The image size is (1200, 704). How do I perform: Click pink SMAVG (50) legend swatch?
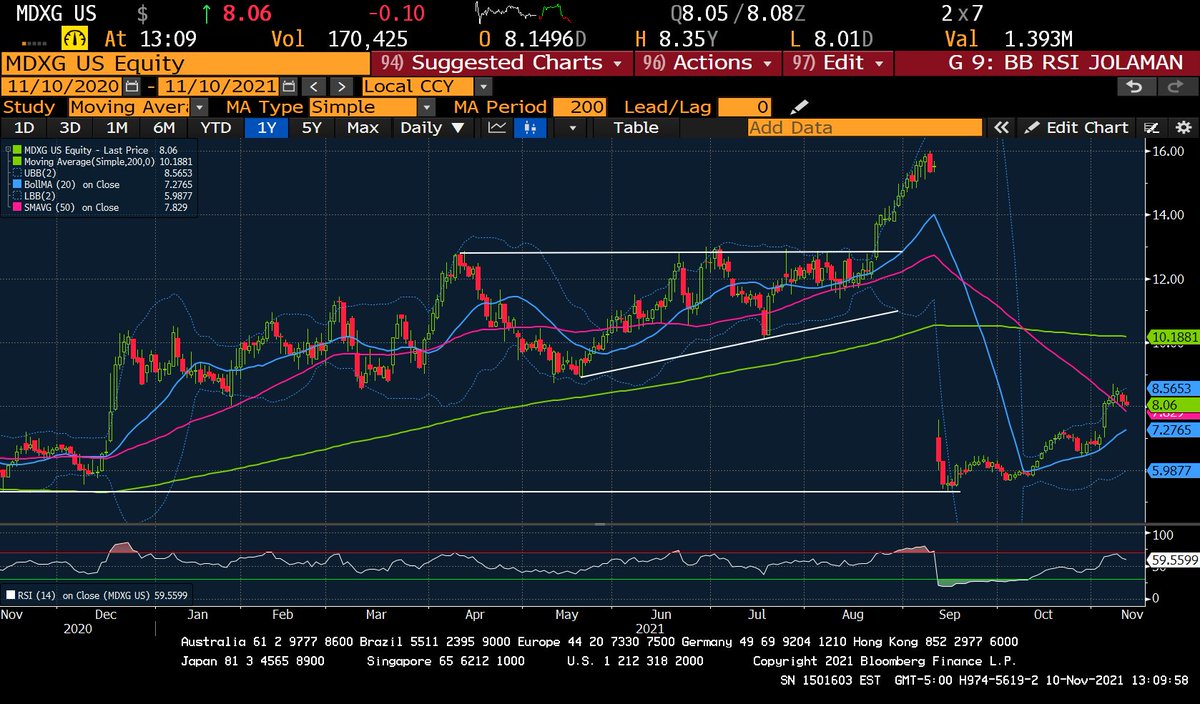(16, 208)
